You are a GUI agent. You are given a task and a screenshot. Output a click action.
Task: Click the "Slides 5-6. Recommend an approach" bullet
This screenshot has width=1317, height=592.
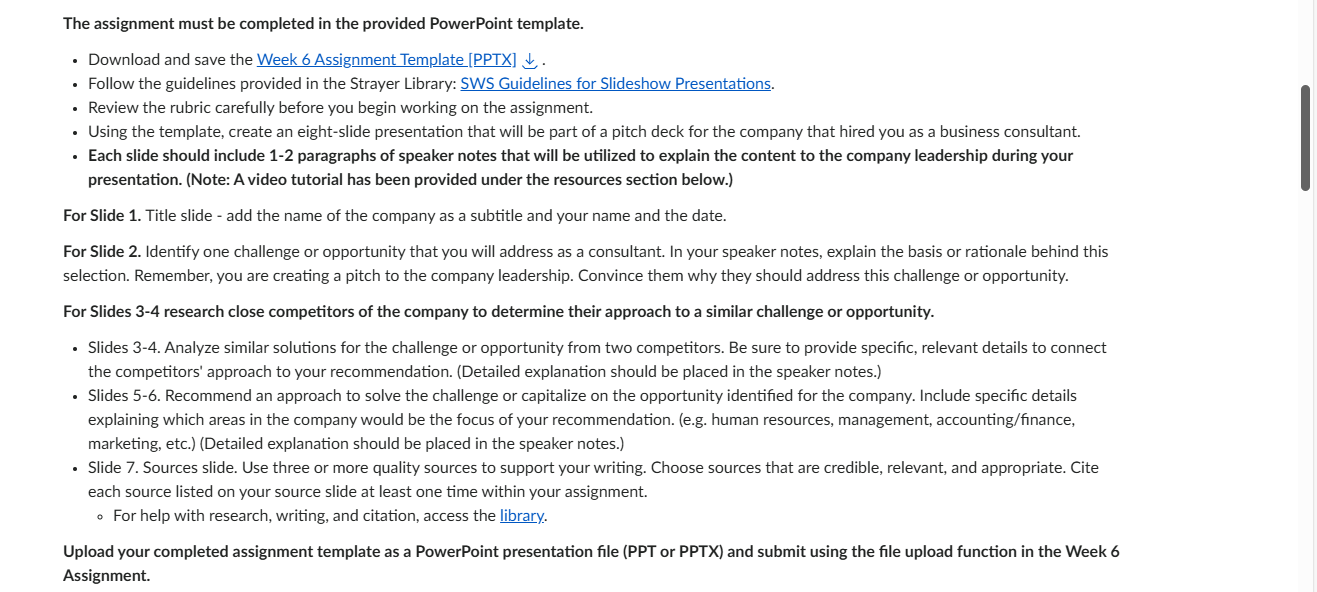tap(582, 420)
